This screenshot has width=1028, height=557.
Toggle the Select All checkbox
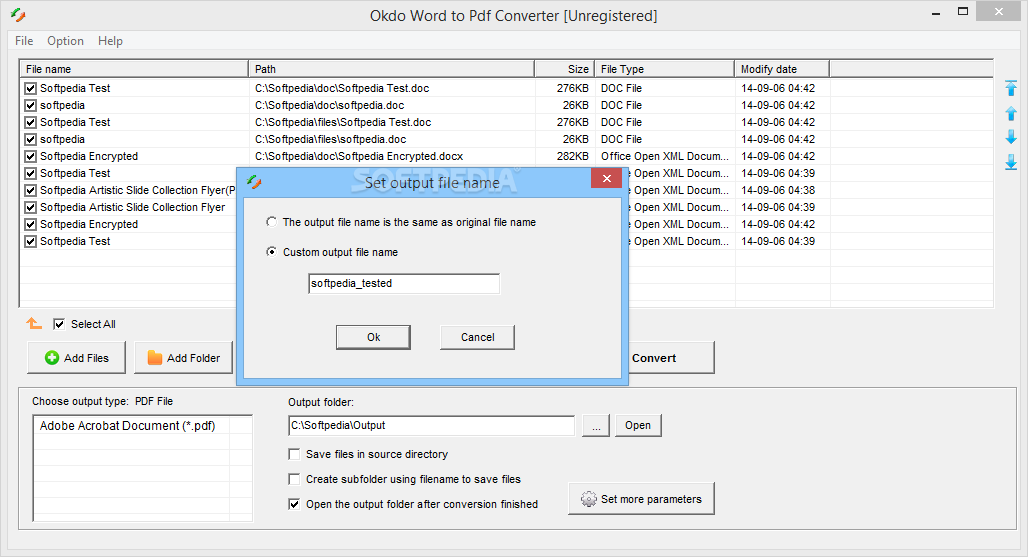click(59, 324)
